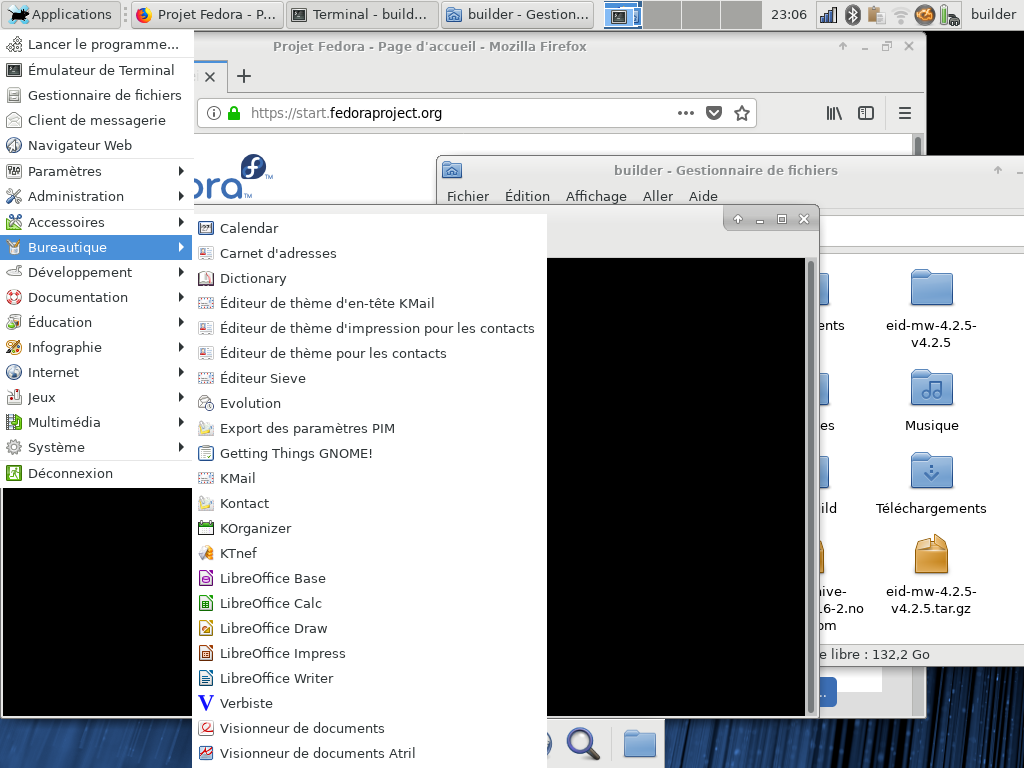Expand the Développement submenu
This screenshot has height=768, width=1024.
97,272
